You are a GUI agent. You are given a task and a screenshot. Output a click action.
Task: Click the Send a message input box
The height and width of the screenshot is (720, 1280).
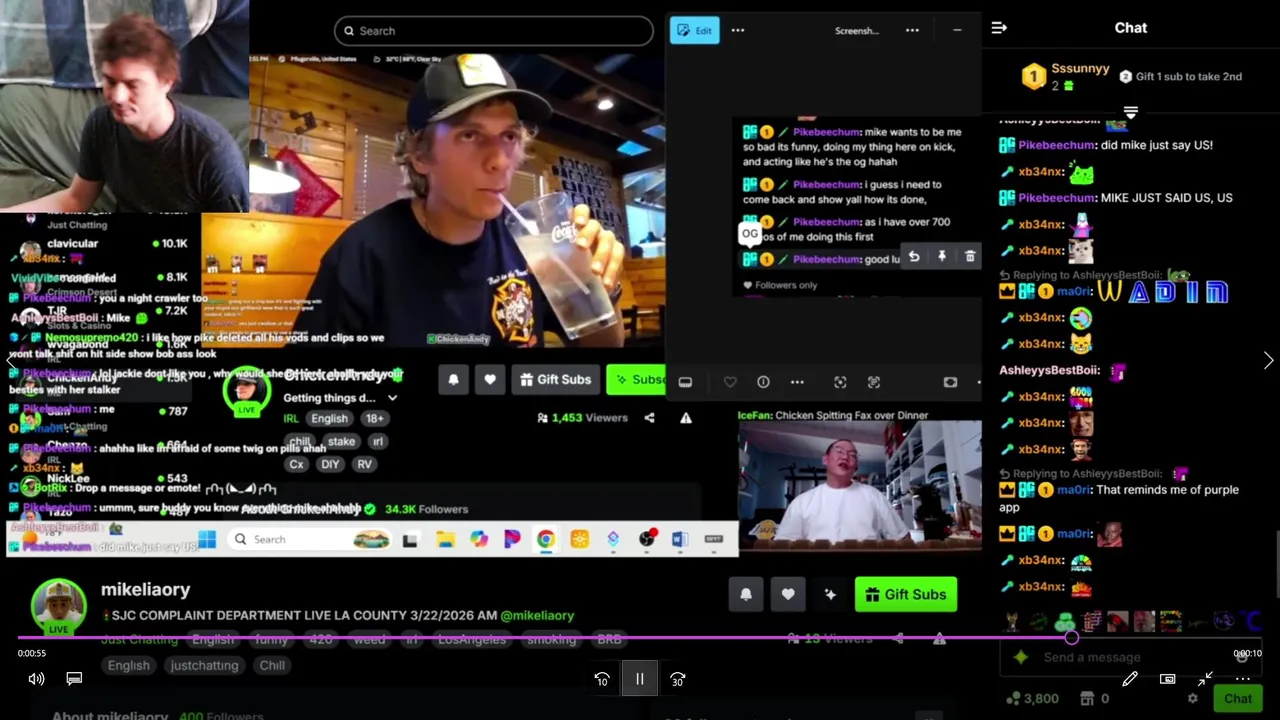[x=1131, y=657]
